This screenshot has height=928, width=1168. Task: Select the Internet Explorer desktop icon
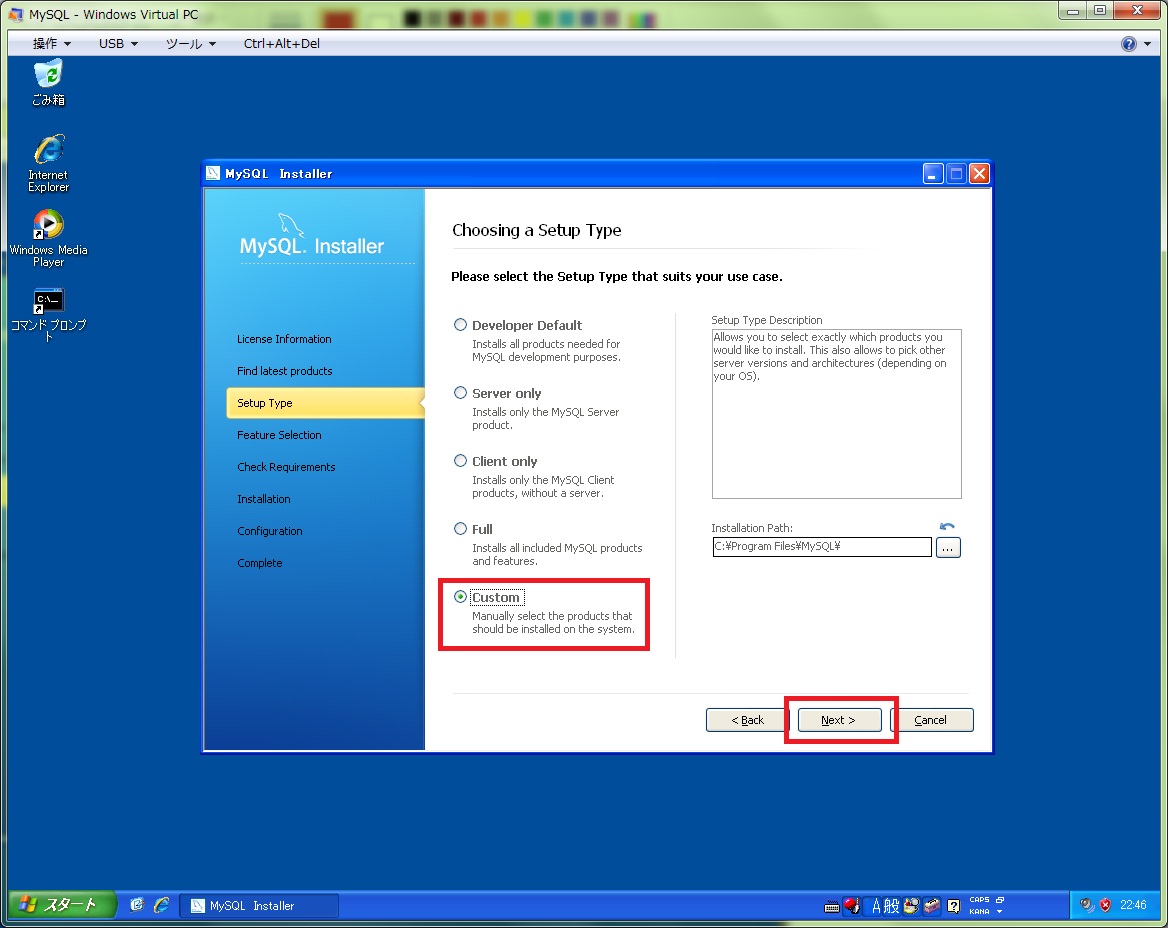[x=48, y=163]
